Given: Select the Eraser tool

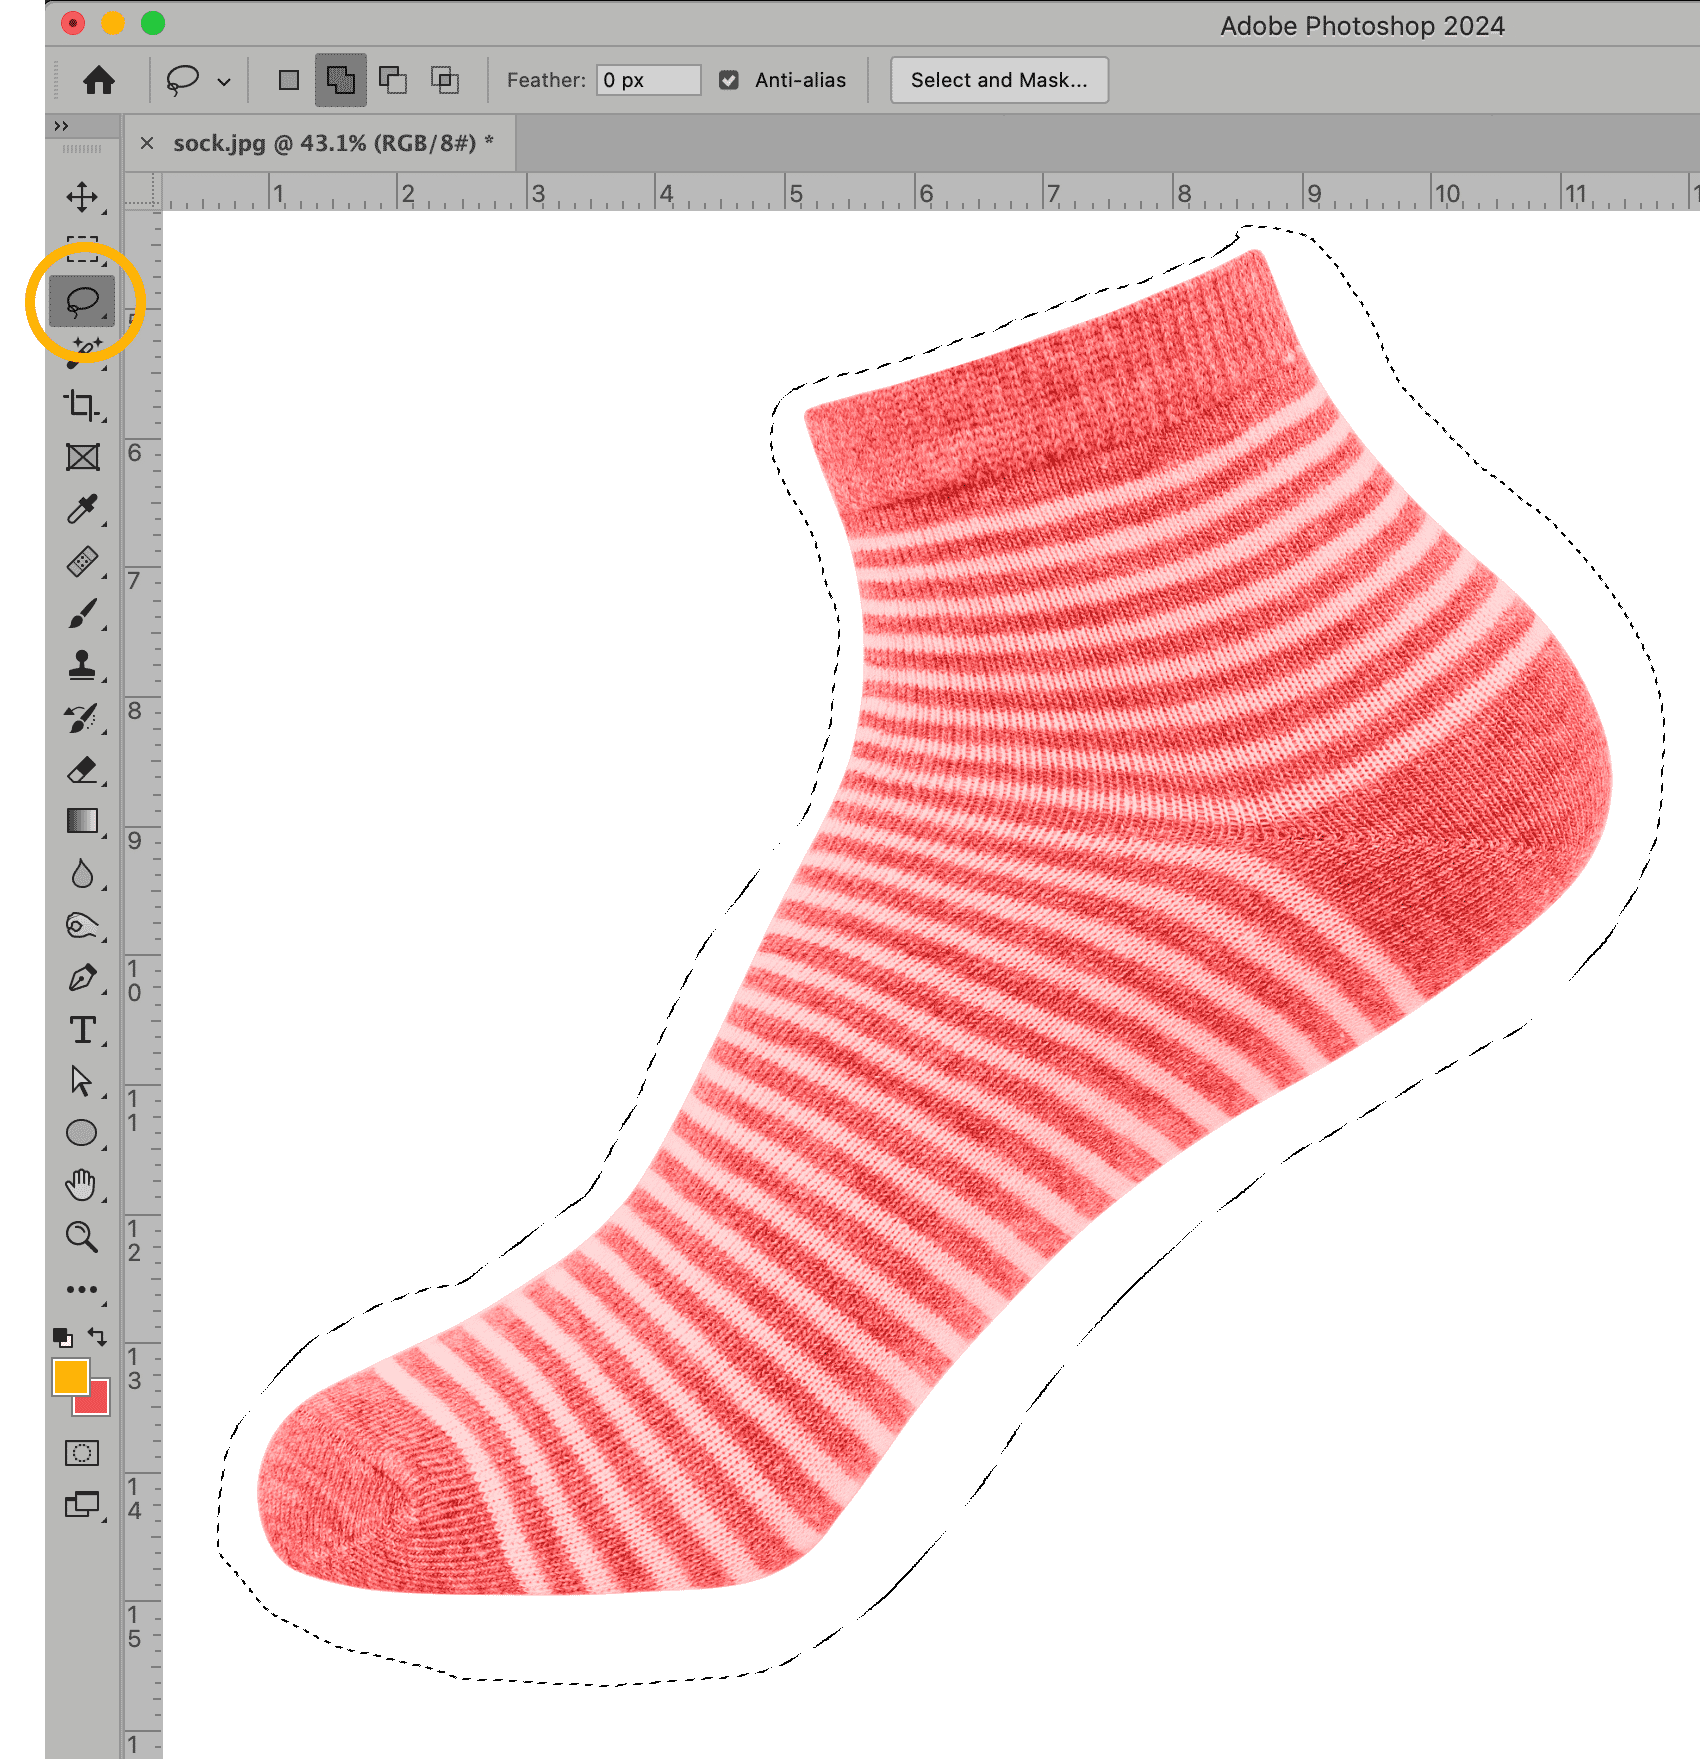Looking at the screenshot, I should tap(82, 770).
